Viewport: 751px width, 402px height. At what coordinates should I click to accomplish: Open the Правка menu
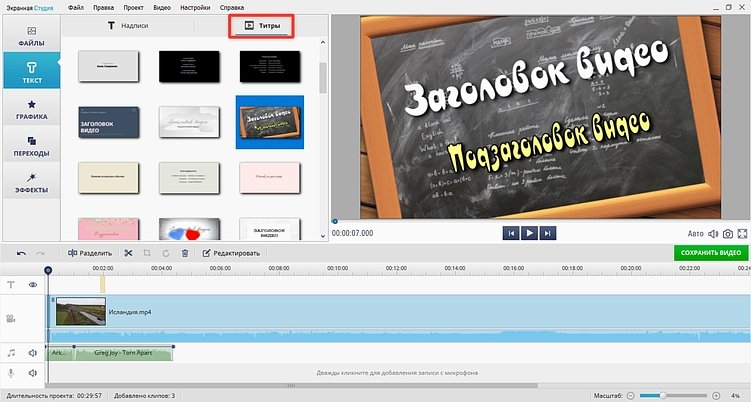(103, 8)
